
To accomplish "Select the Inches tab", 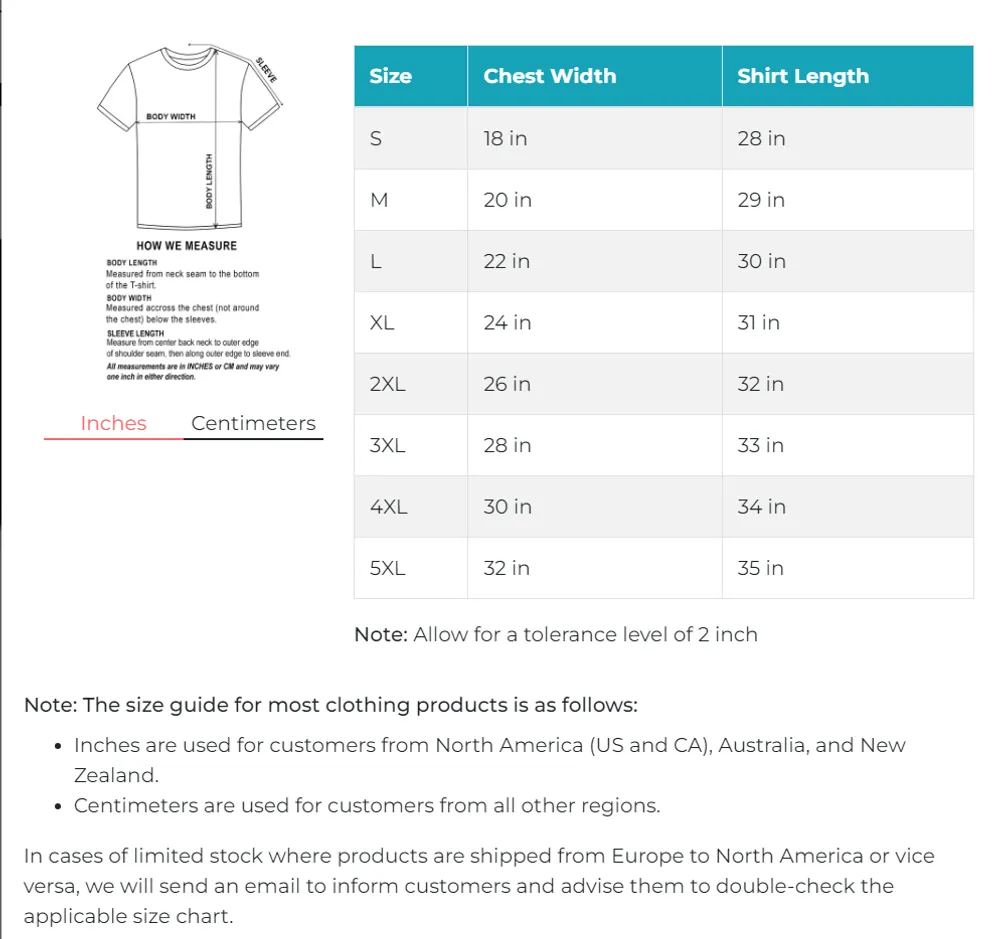I will coord(114,424).
